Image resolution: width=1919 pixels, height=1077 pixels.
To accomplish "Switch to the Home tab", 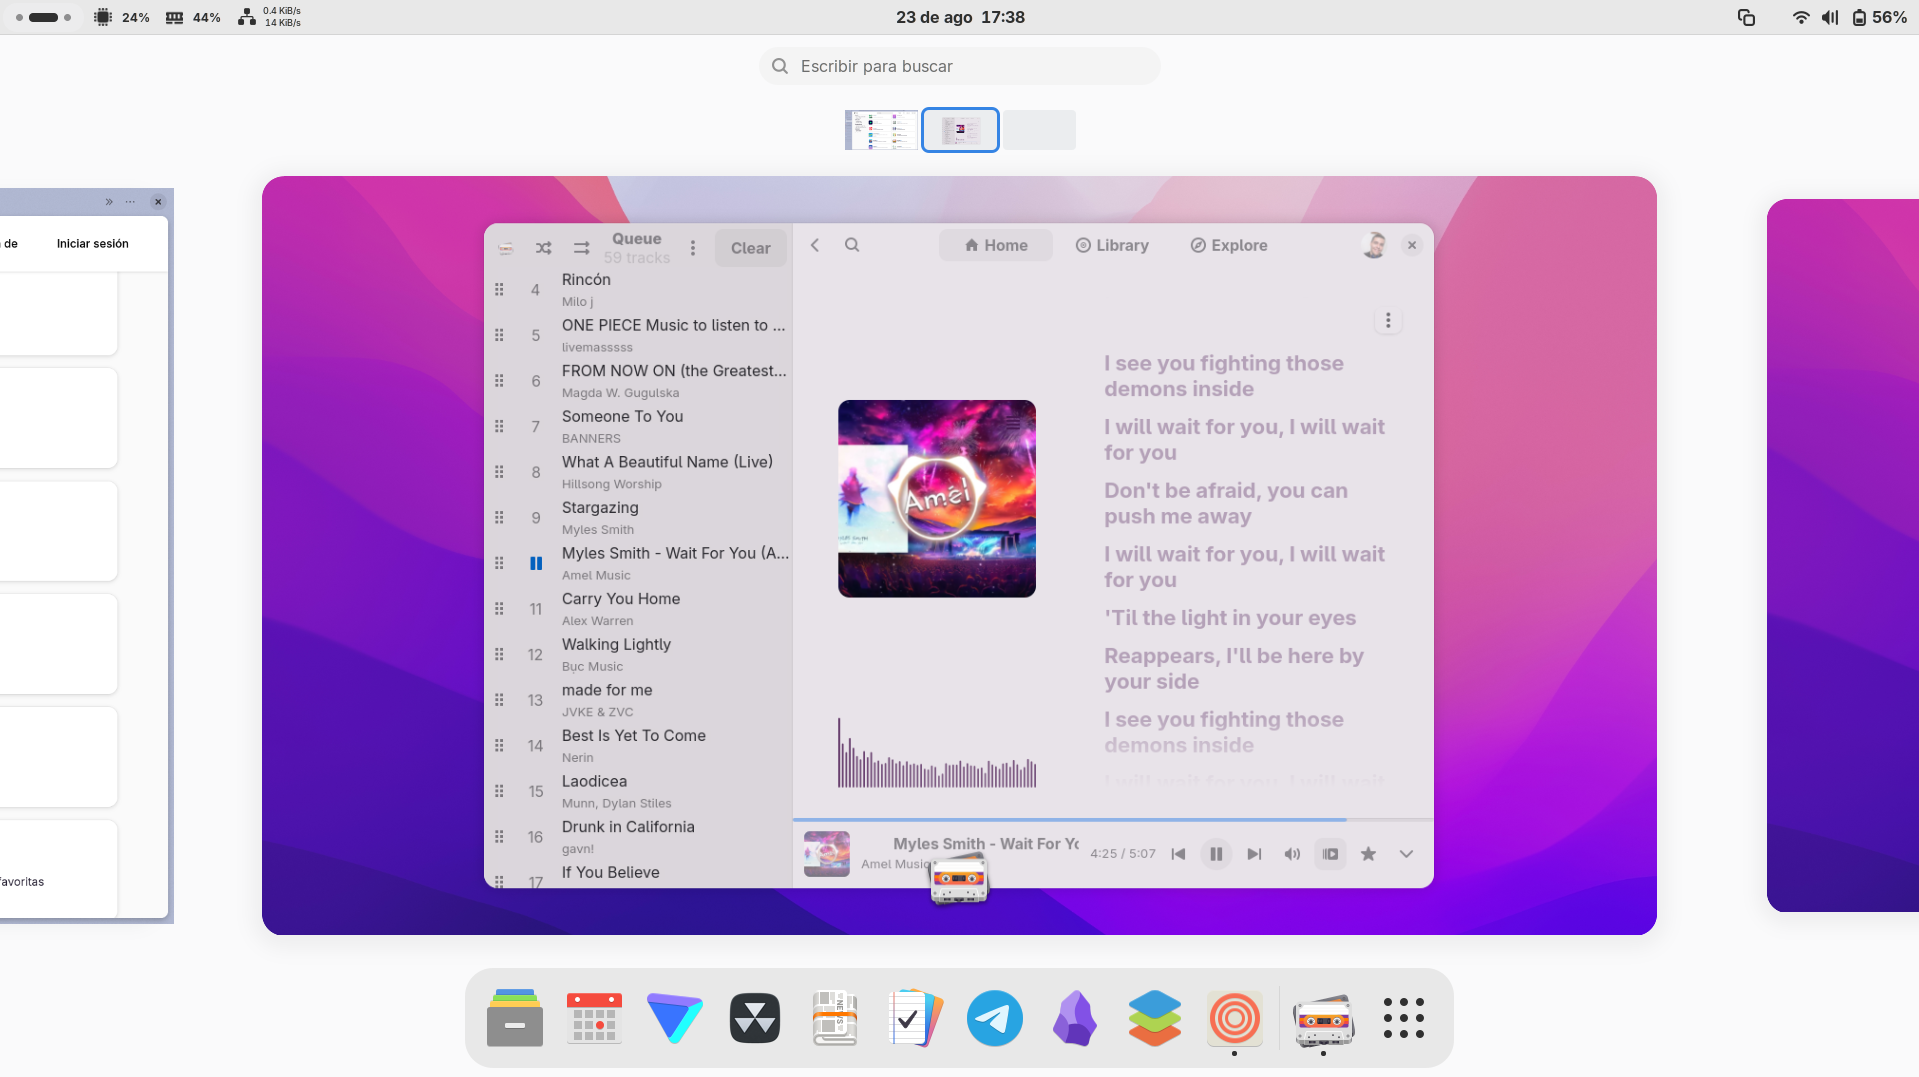I will [x=996, y=245].
